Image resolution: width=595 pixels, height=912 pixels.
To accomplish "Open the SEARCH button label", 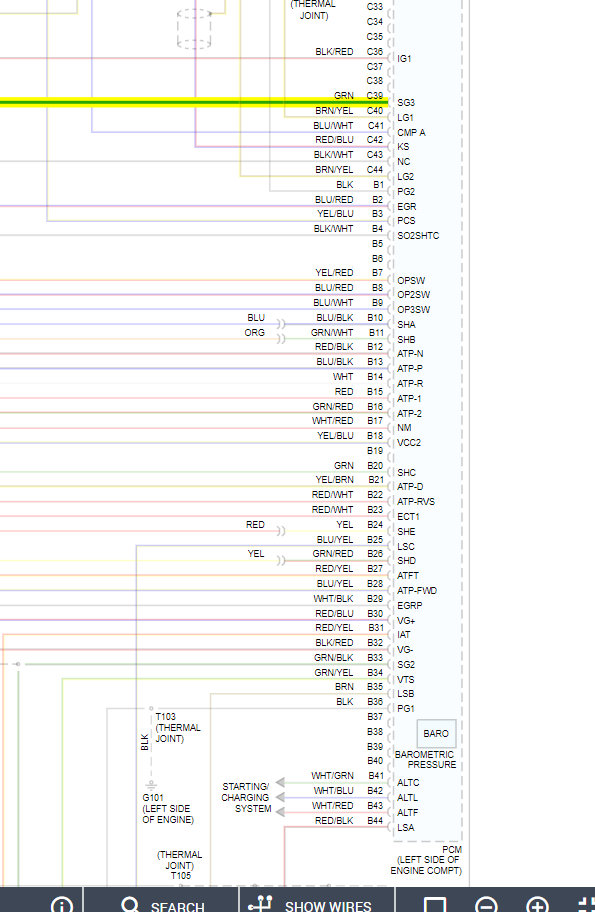I will pyautogui.click(x=177, y=907).
